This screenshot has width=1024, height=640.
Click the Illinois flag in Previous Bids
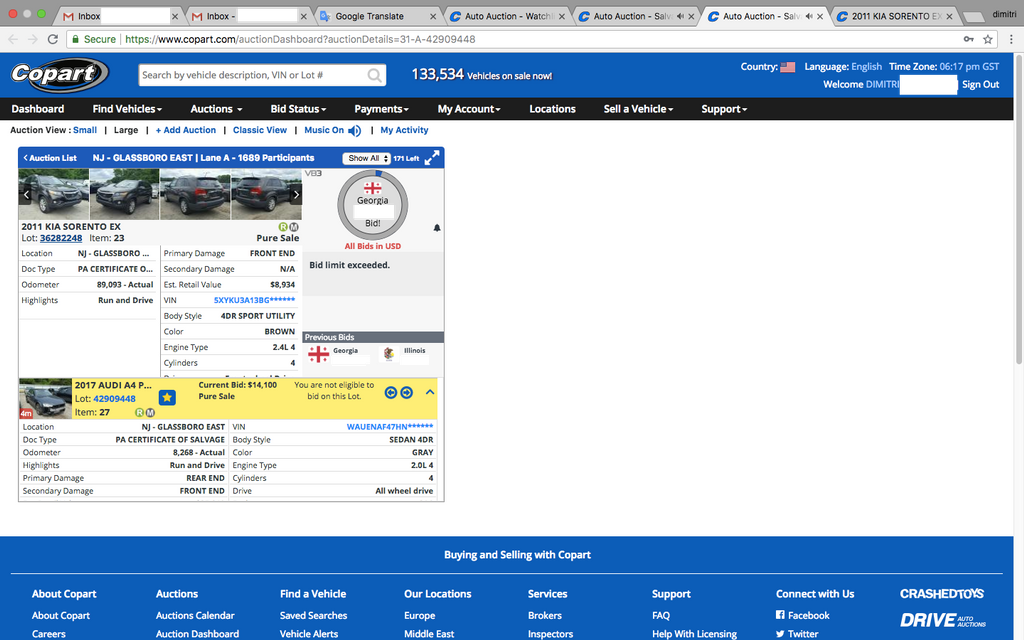(389, 354)
